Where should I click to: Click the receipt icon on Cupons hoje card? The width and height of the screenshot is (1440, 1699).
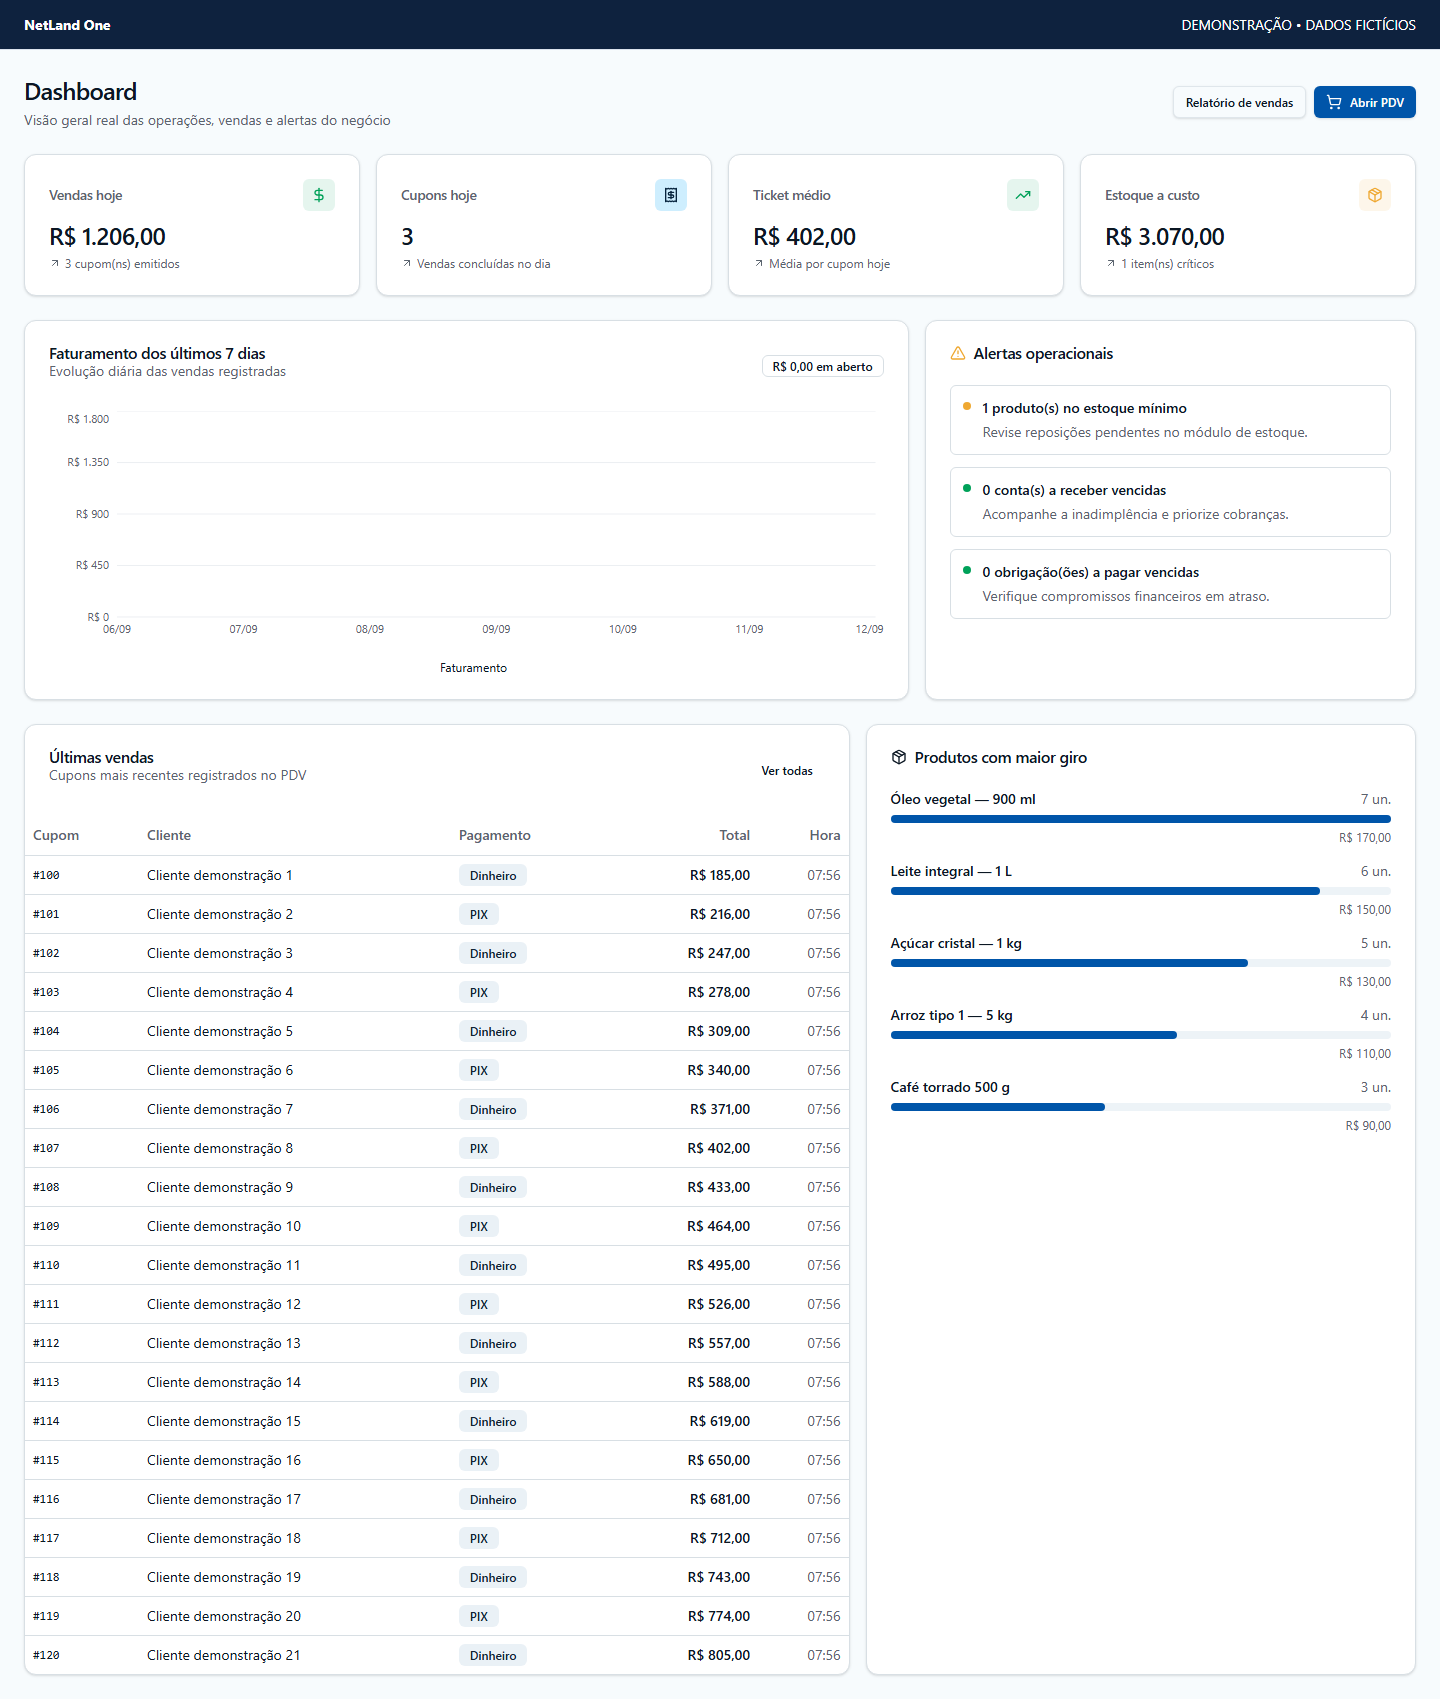(671, 195)
